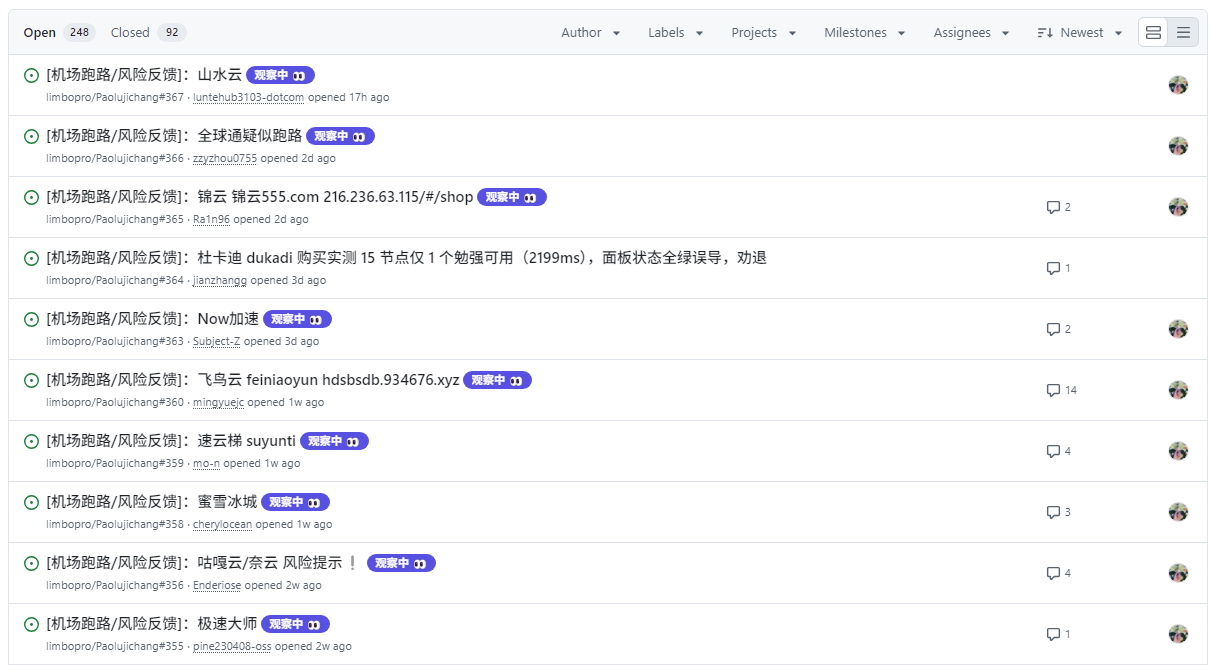1210x665 pixels.
Task: Show the 248 Open issues
Action: [59, 33]
